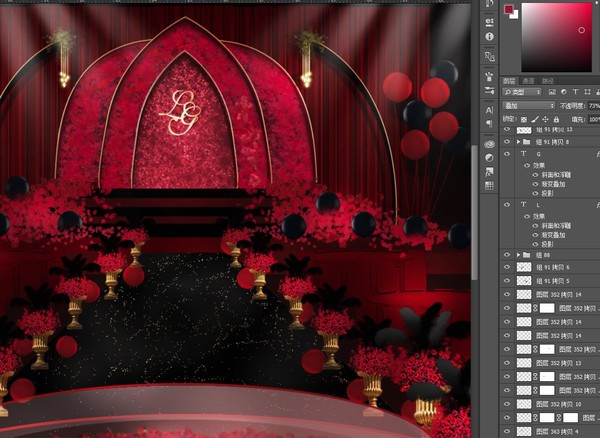The image size is (600, 438).
Task: Click the white background color swatch
Action: point(515,15)
